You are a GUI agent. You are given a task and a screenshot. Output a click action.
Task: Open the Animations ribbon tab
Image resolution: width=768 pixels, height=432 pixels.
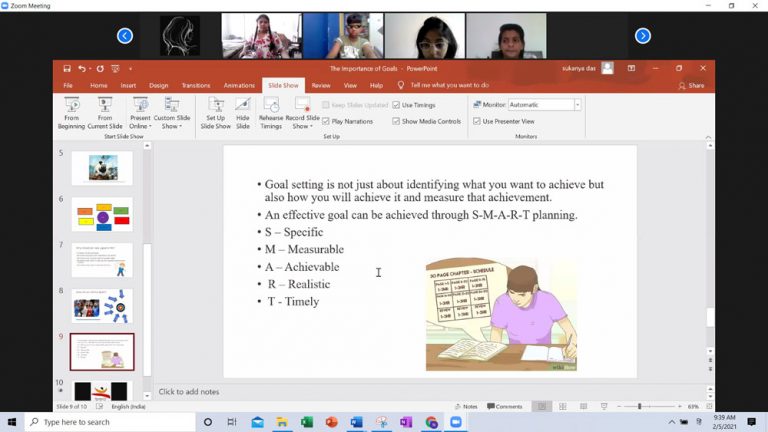click(239, 86)
